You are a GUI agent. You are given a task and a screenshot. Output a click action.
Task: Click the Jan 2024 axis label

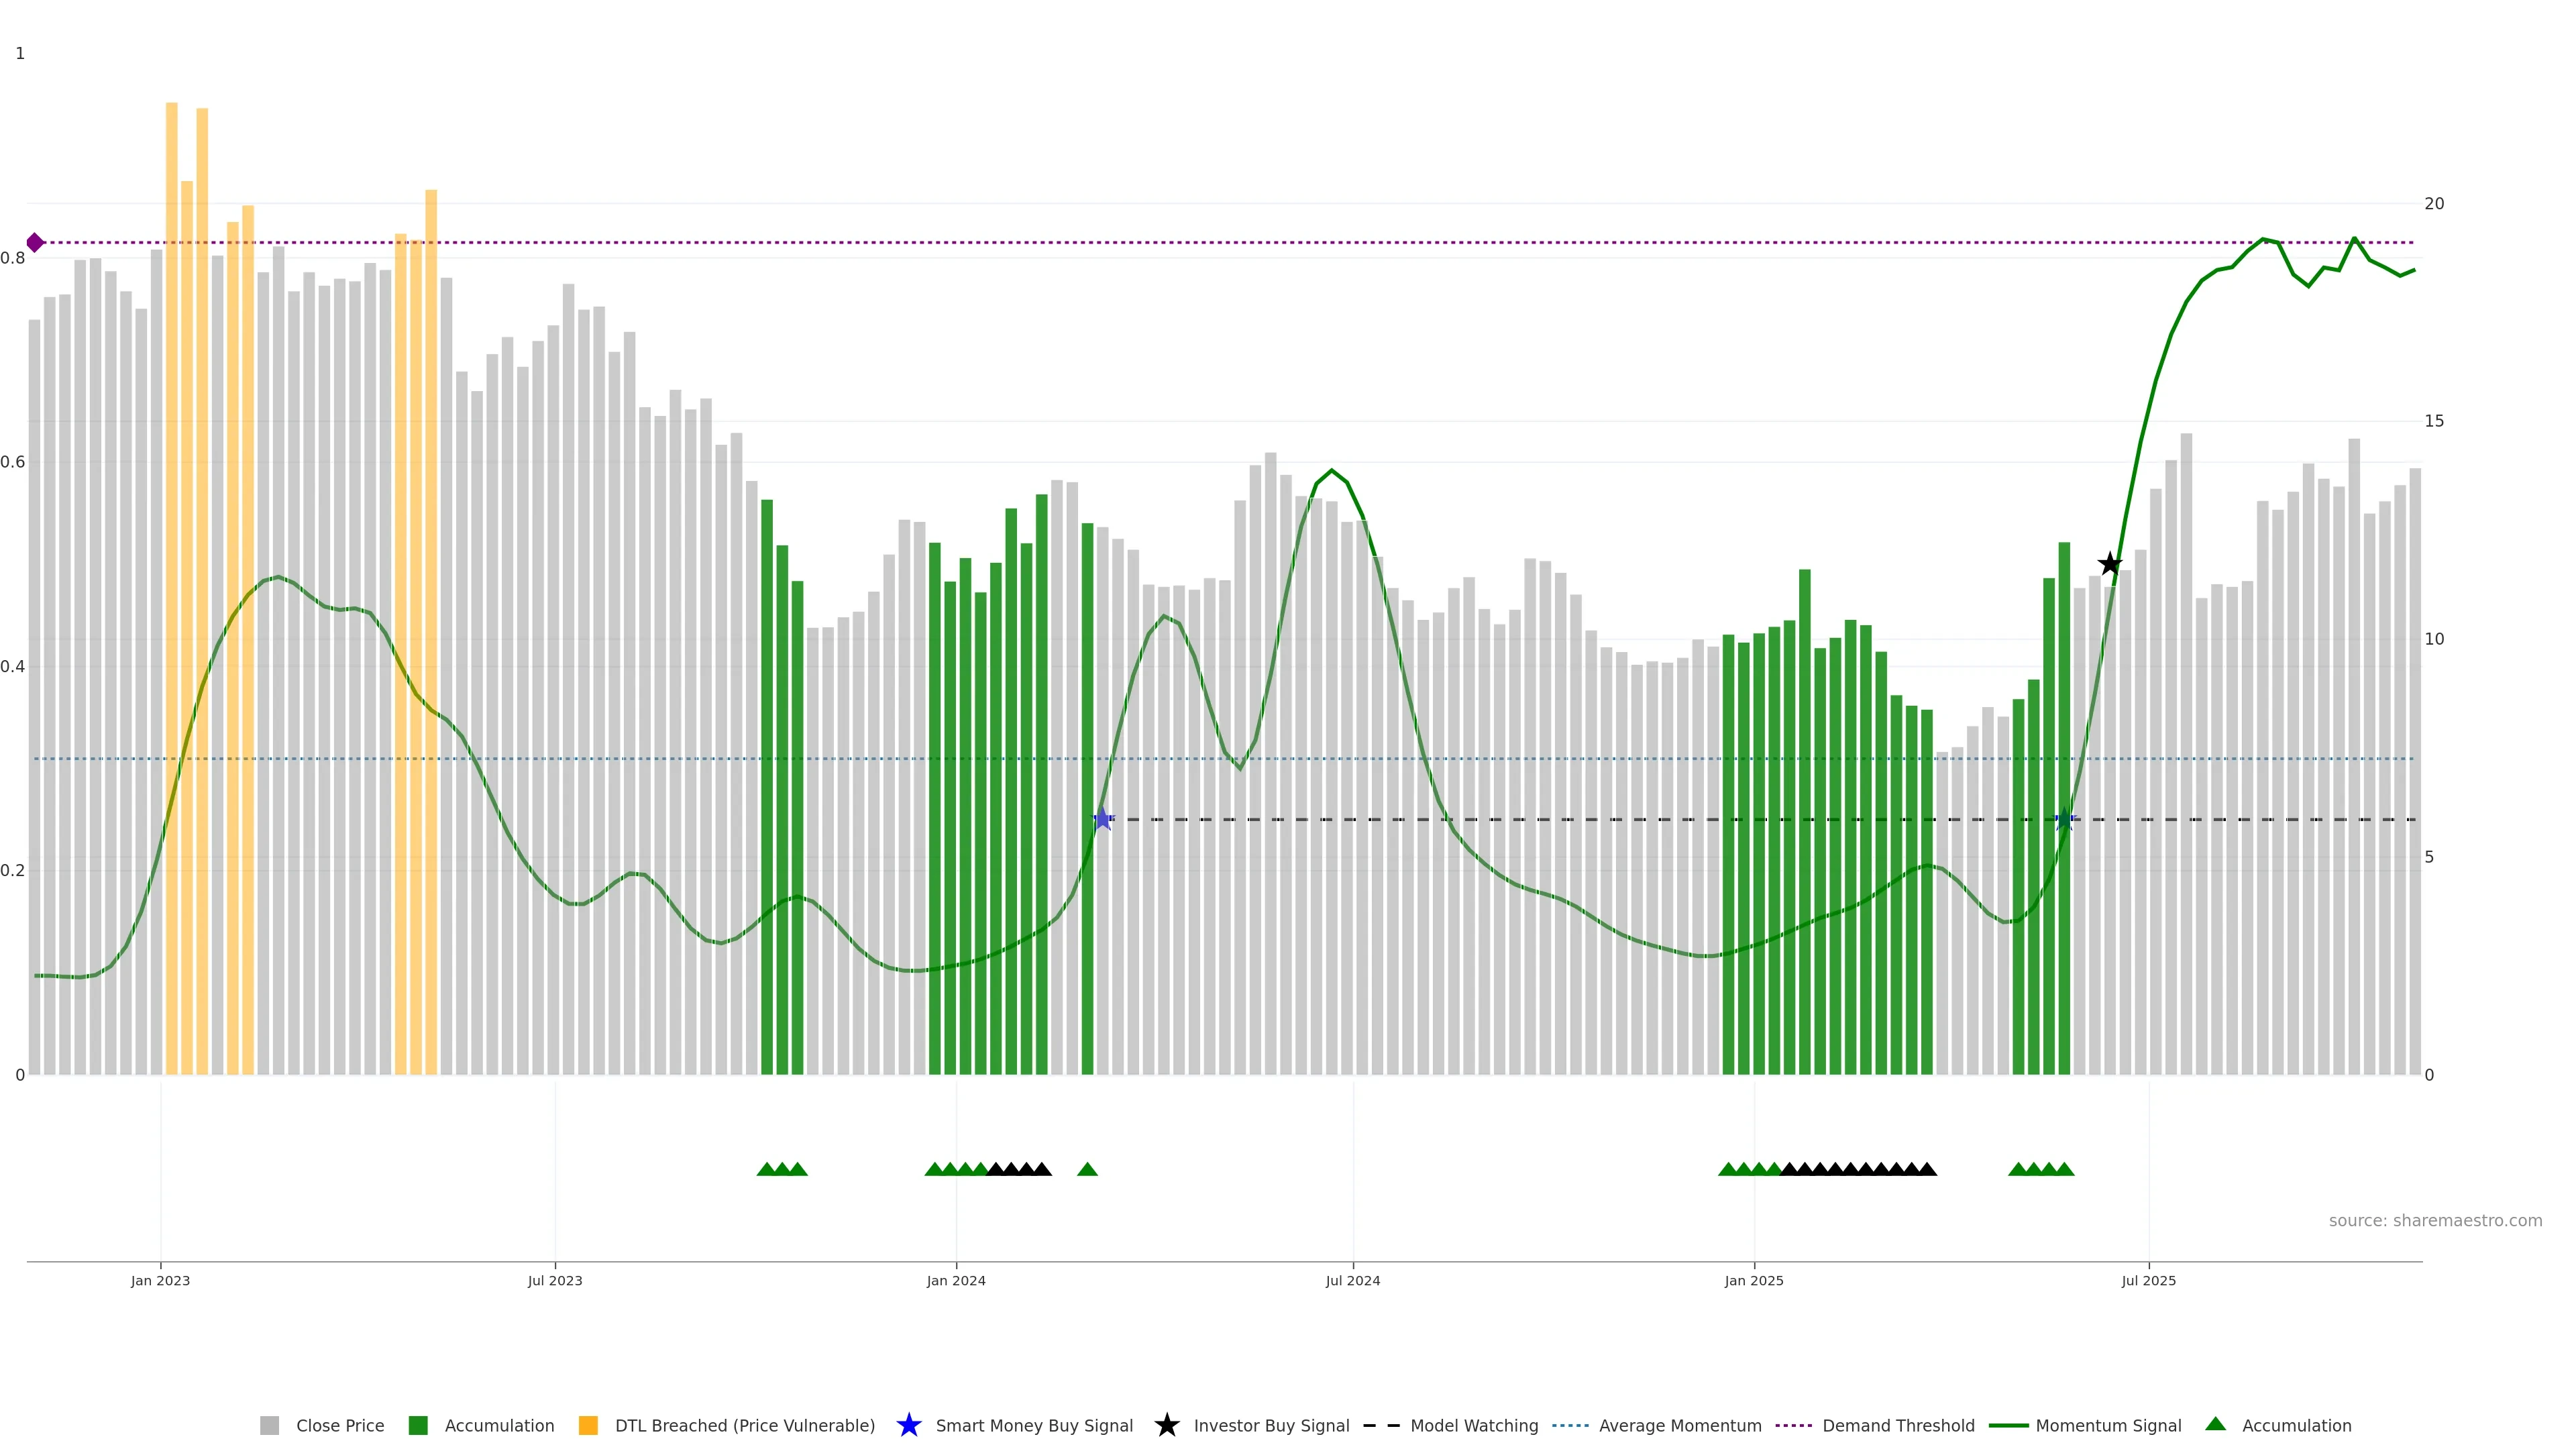coord(956,1281)
